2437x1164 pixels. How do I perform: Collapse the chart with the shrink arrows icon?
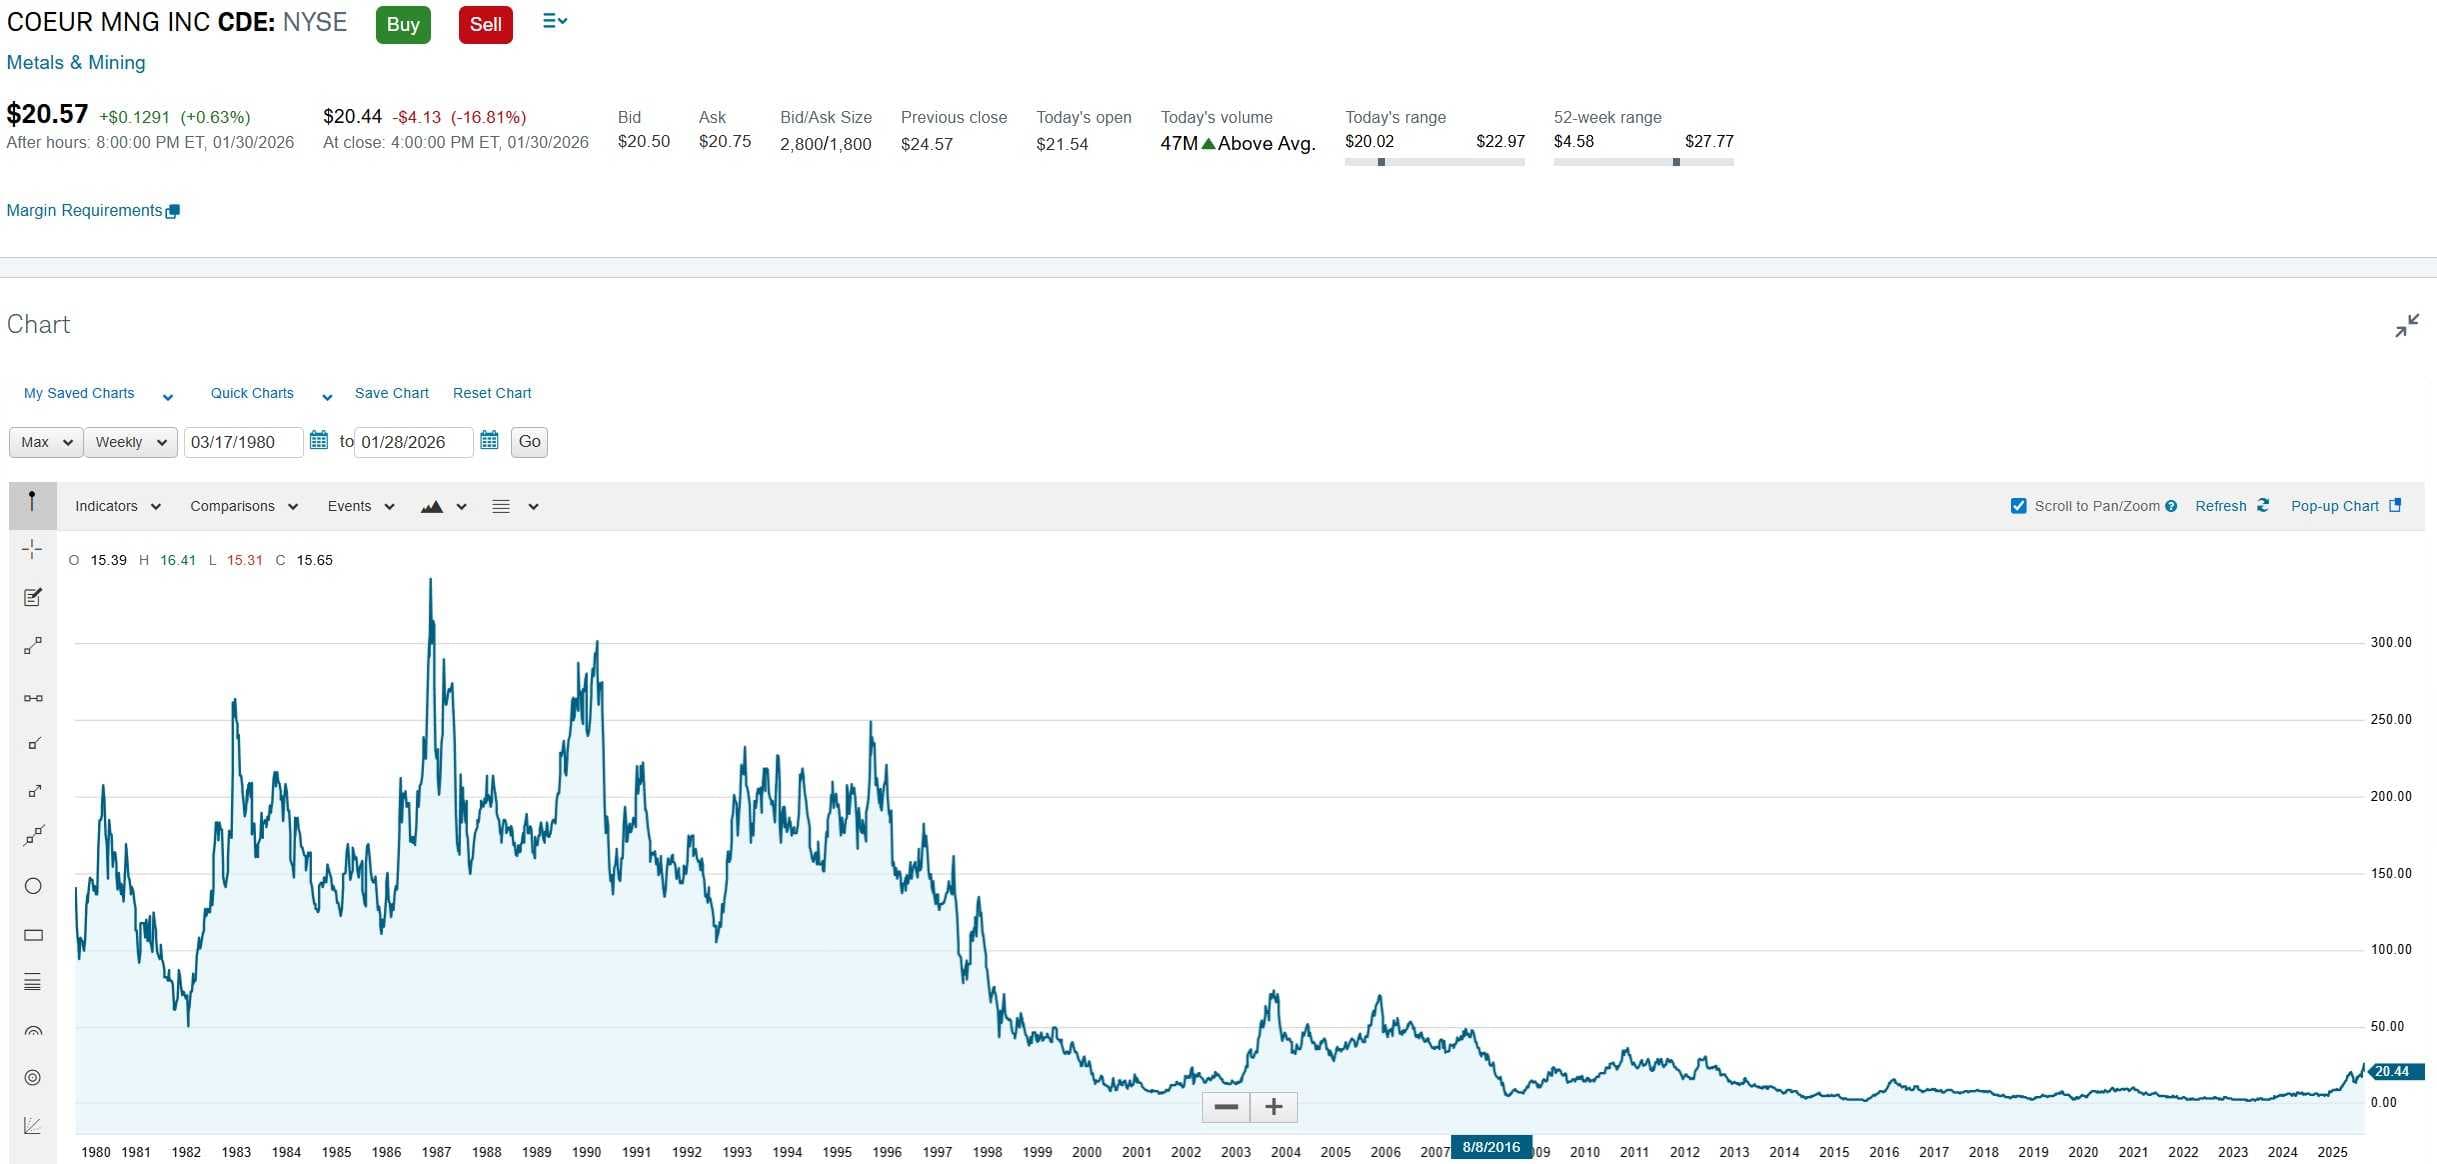tap(2407, 325)
